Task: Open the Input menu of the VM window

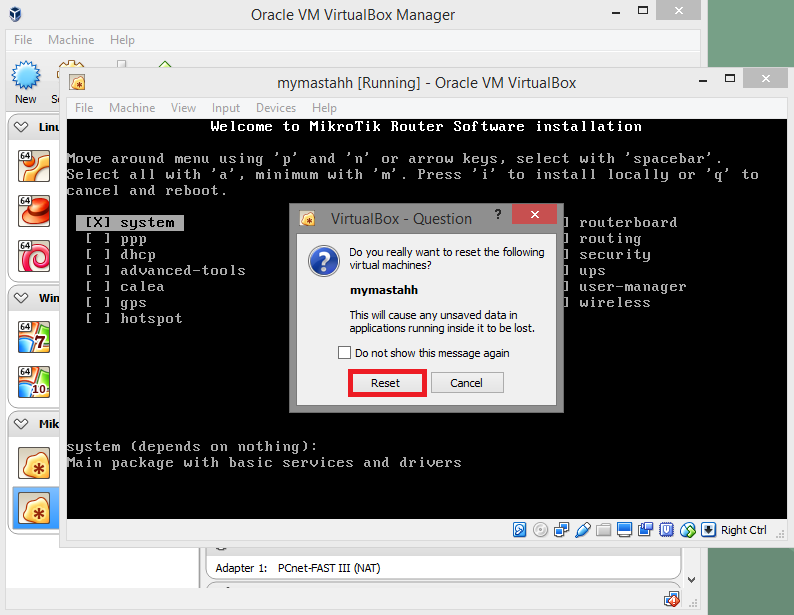Action: [x=226, y=108]
